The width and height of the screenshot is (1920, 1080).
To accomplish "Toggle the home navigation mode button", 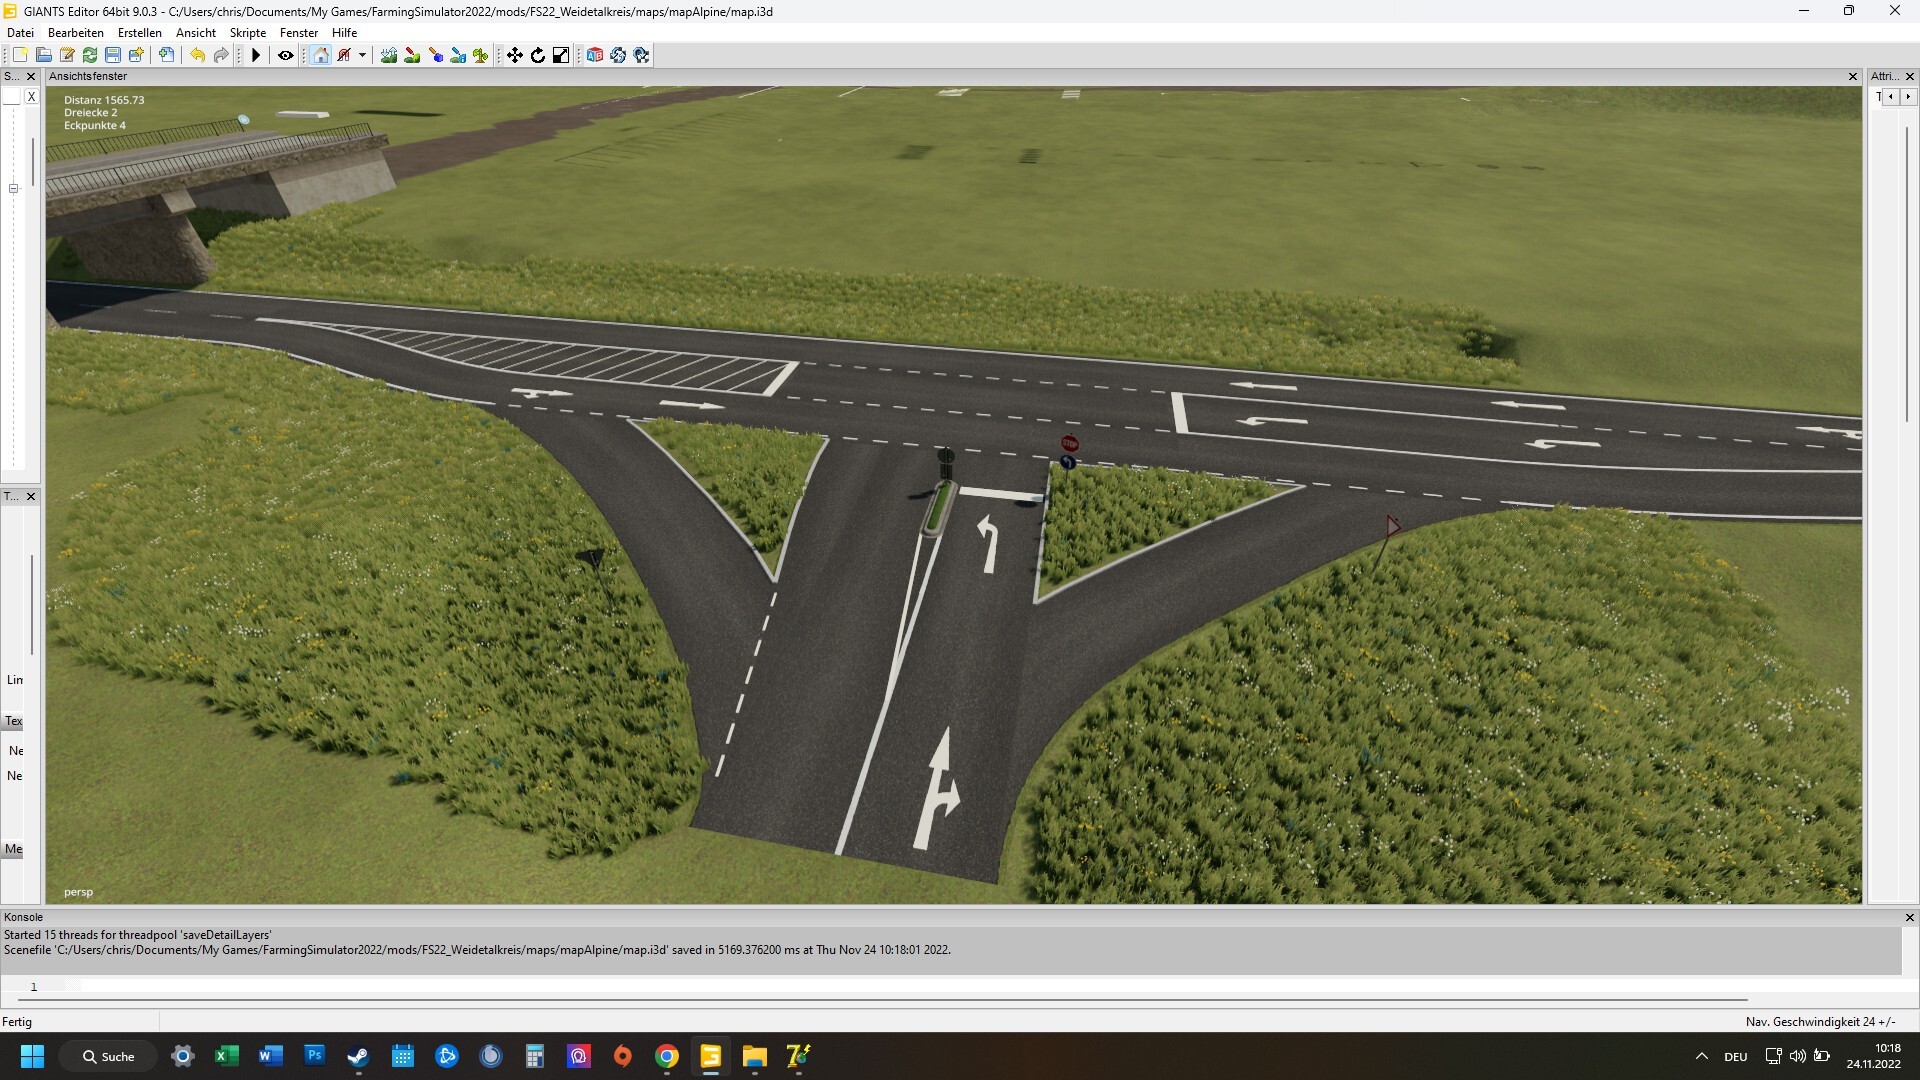I will coord(320,55).
